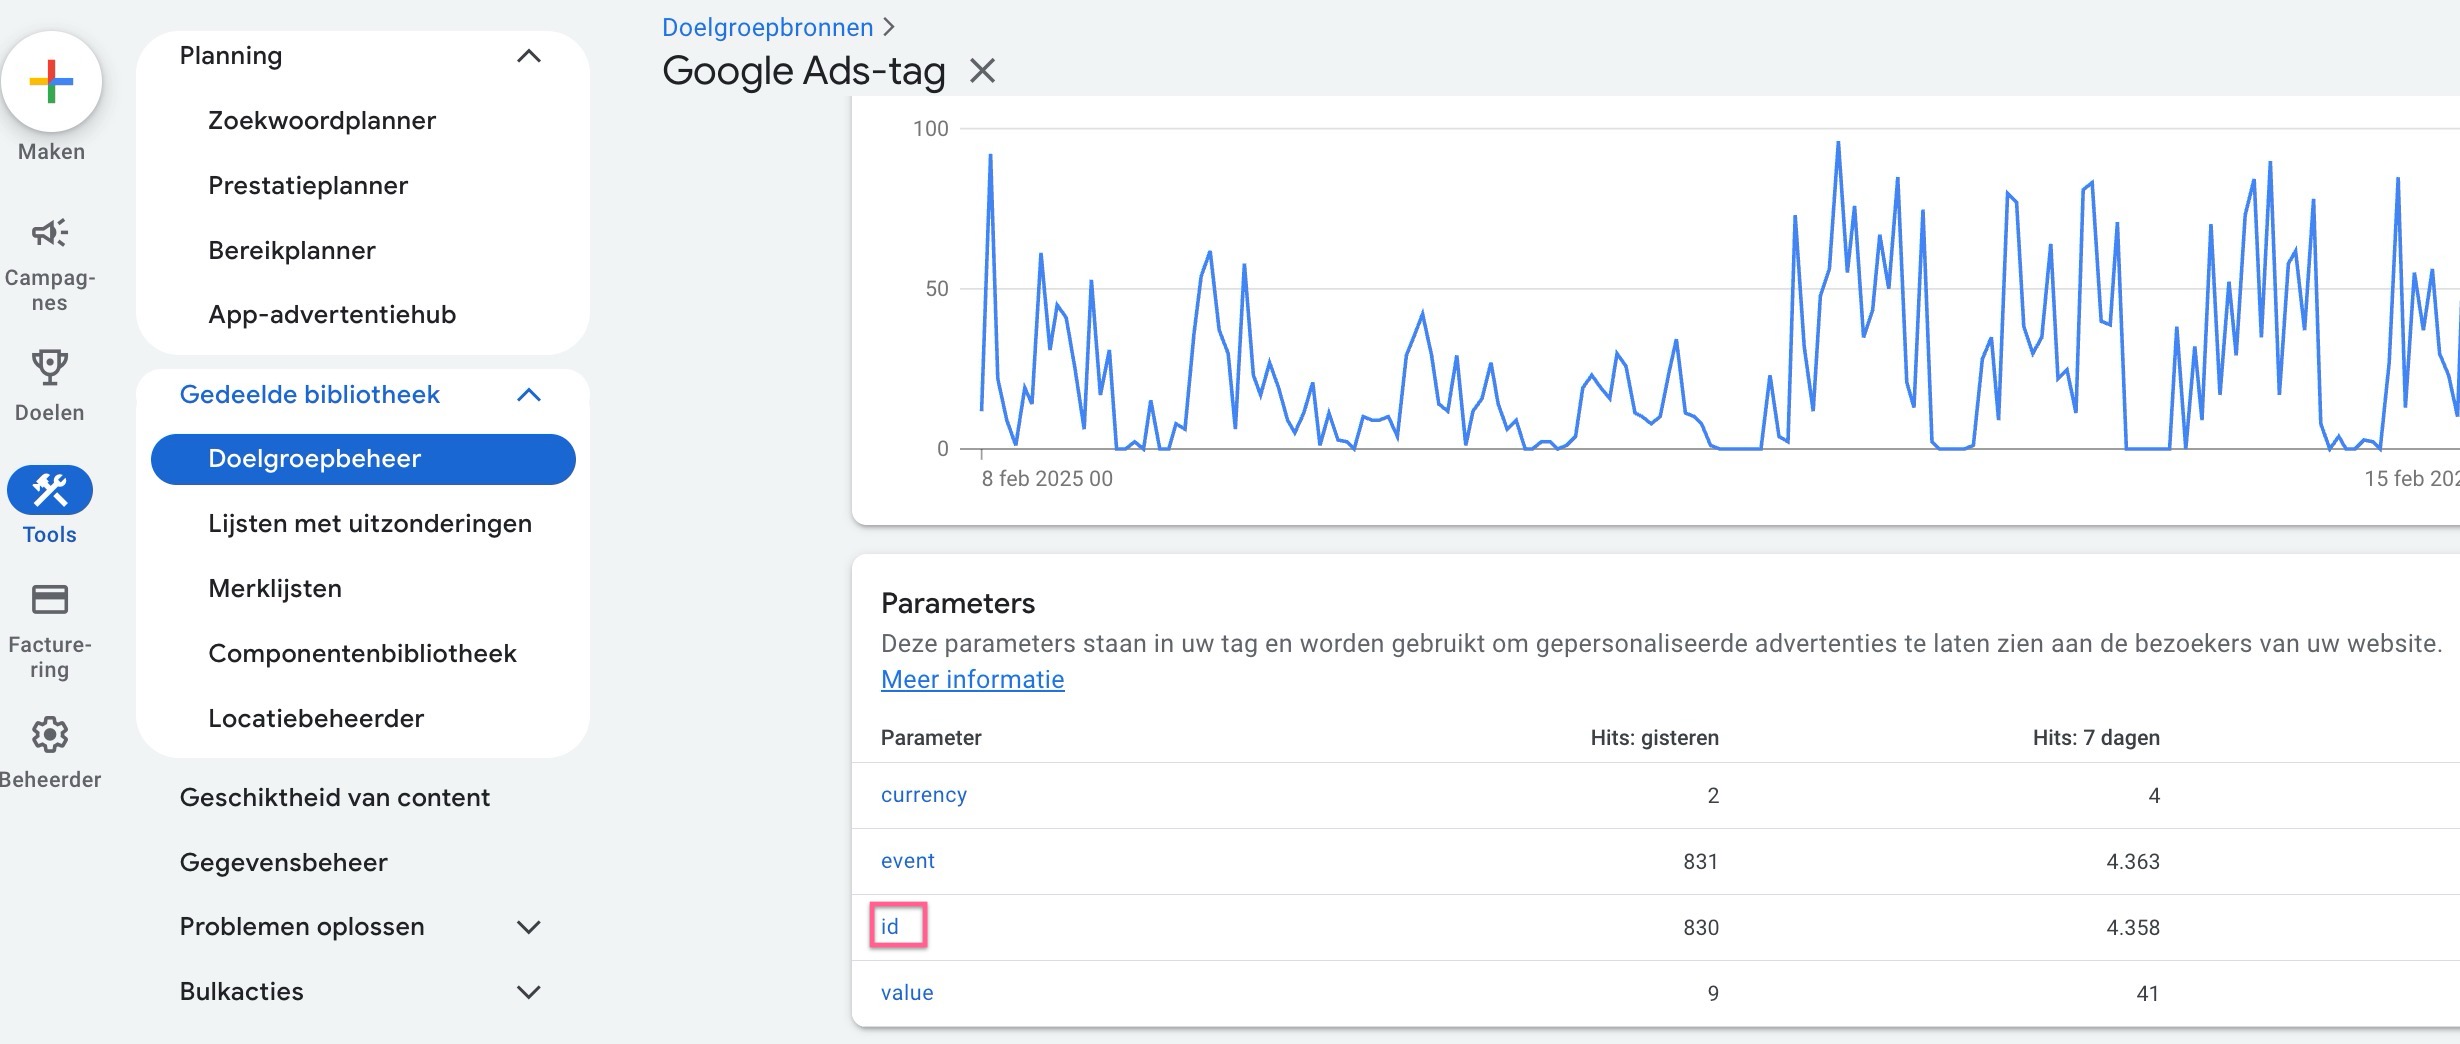Open Facturering credit card icon
The width and height of the screenshot is (2460, 1044).
49,600
